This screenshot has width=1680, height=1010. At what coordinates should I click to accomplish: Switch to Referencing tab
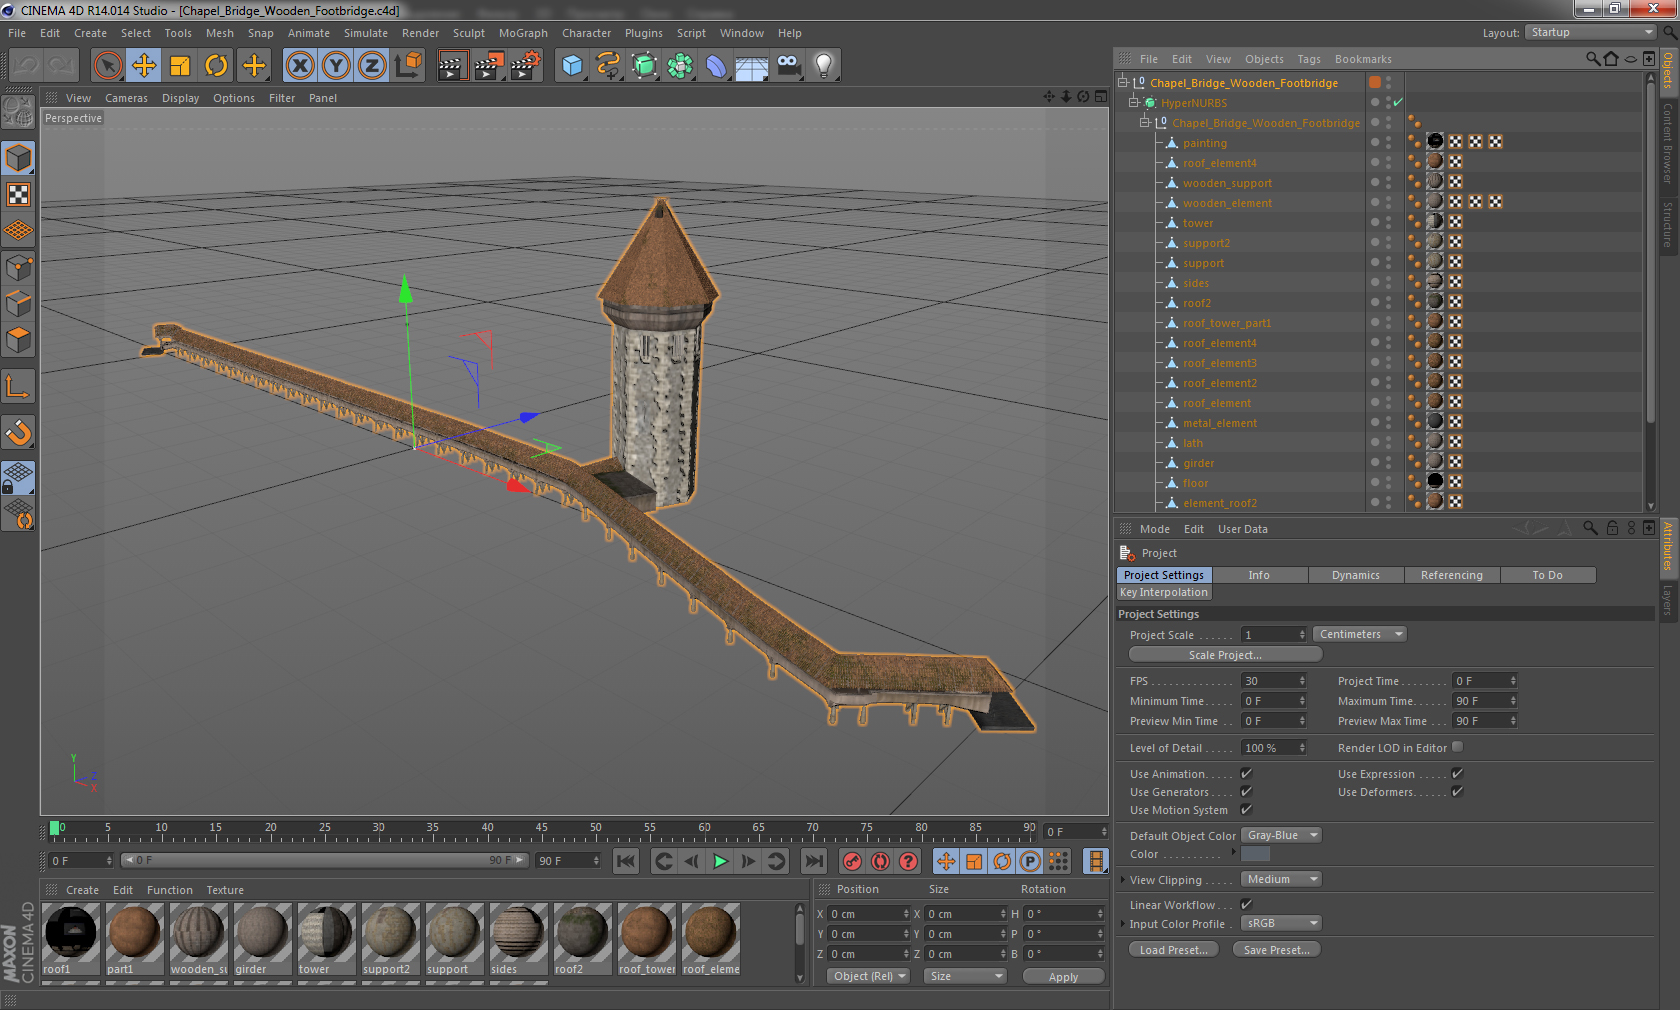point(1451,575)
